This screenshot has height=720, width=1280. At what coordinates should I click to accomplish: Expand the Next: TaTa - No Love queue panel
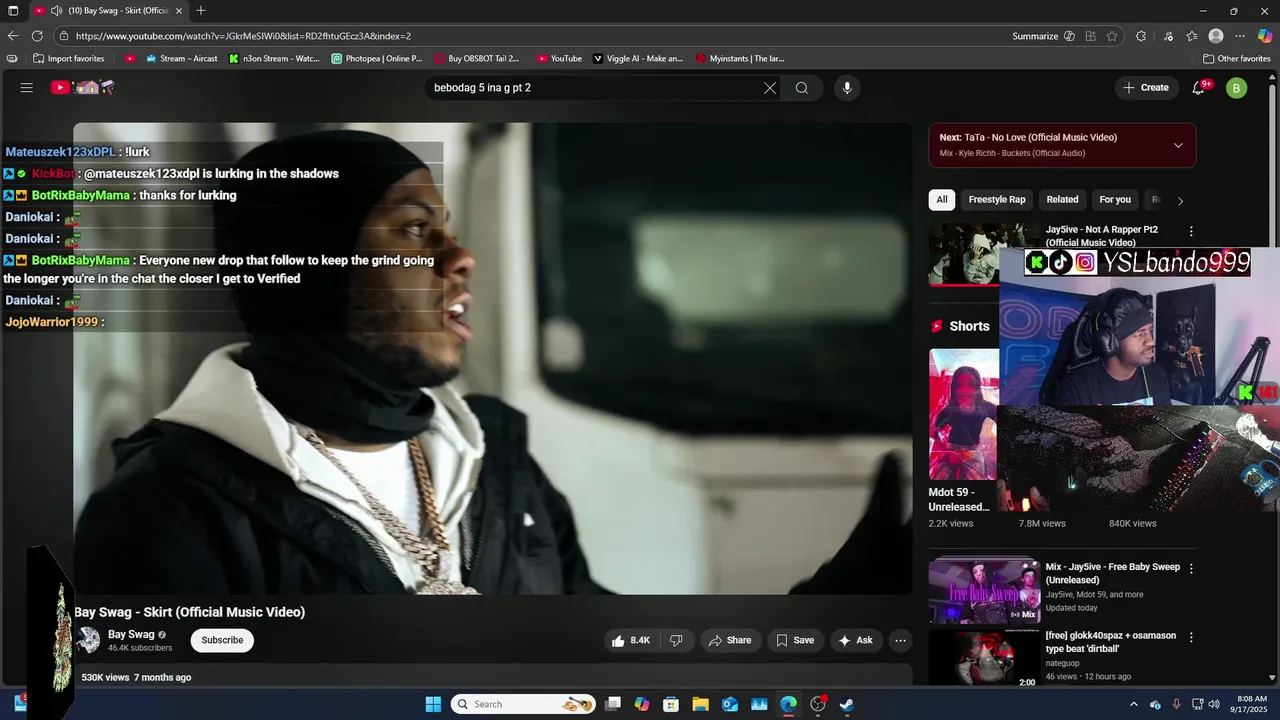coord(1178,145)
